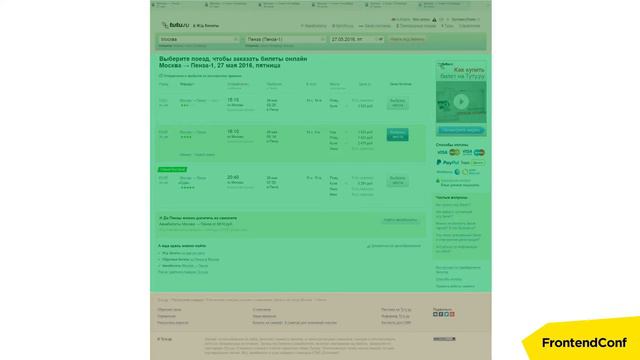
Task: Click the find train tickets search button
Action: click(x=407, y=39)
